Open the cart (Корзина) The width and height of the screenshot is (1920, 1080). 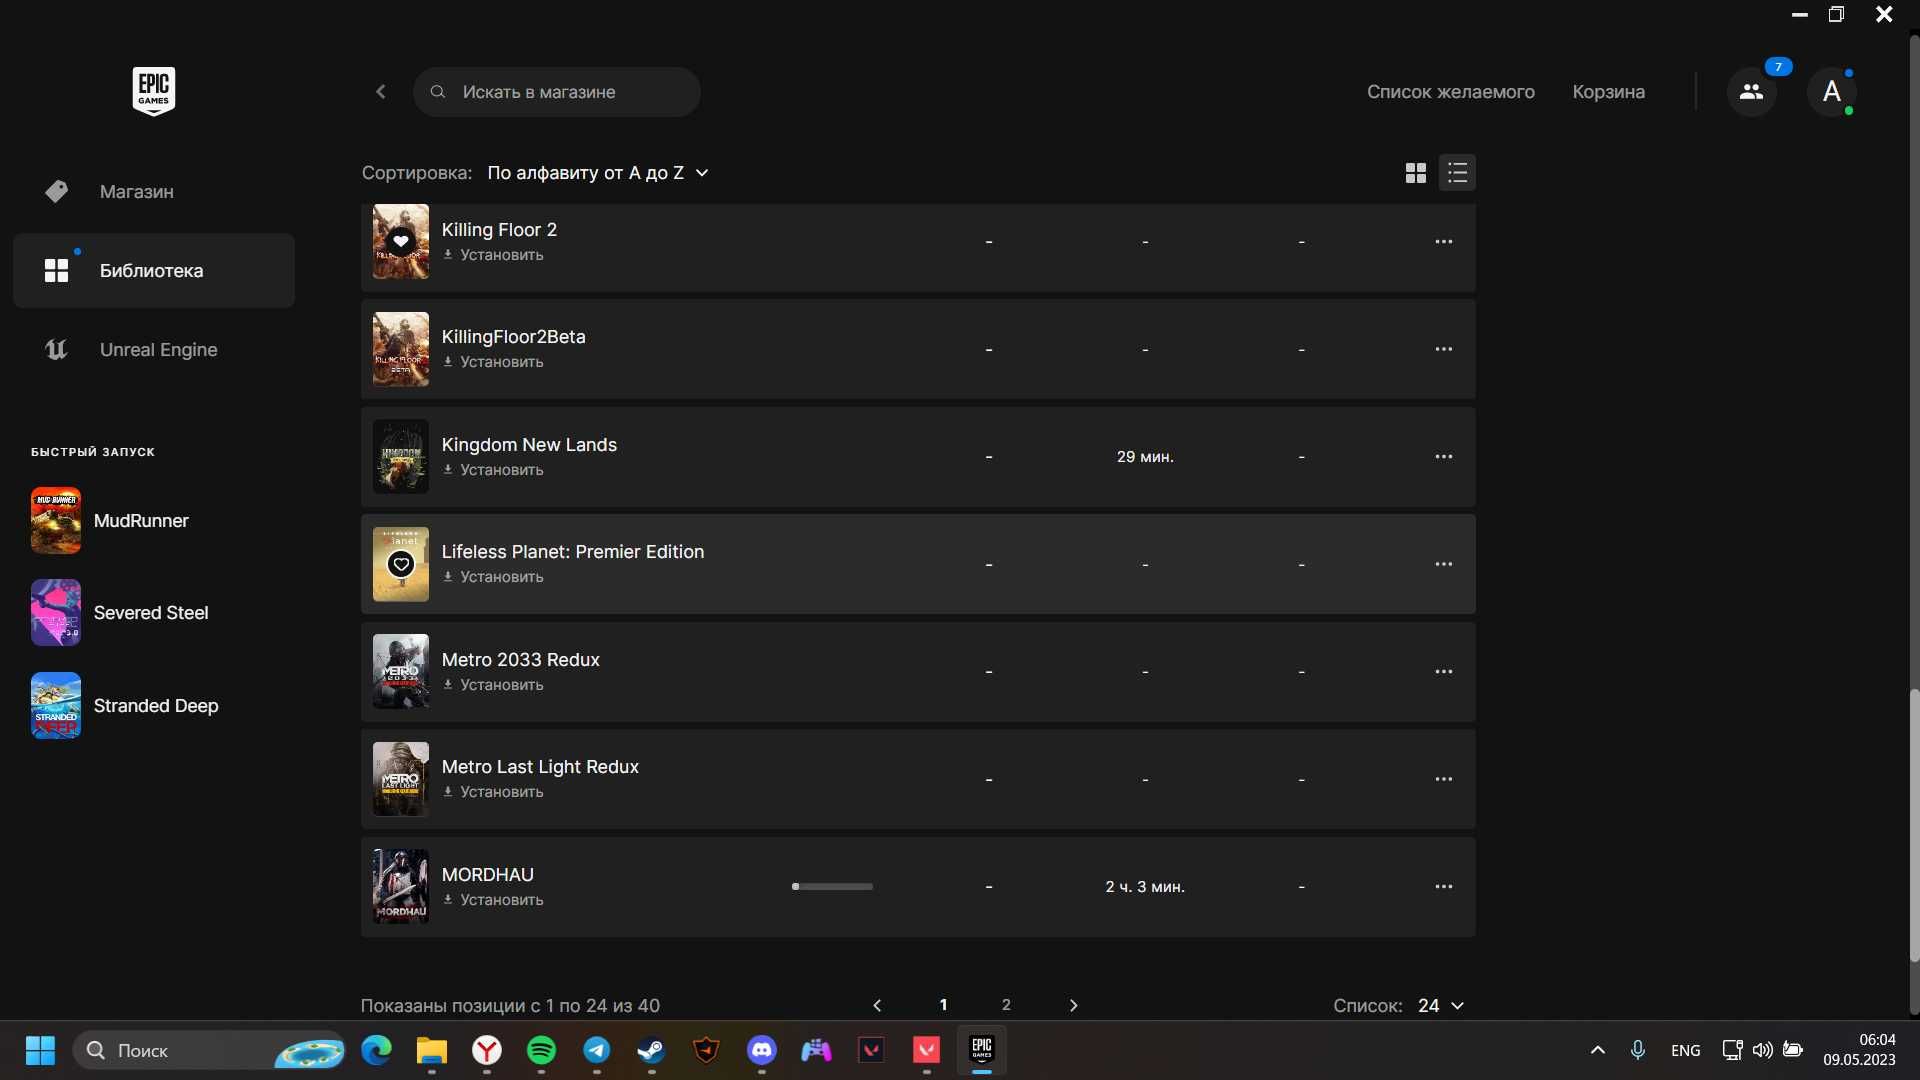coord(1608,92)
